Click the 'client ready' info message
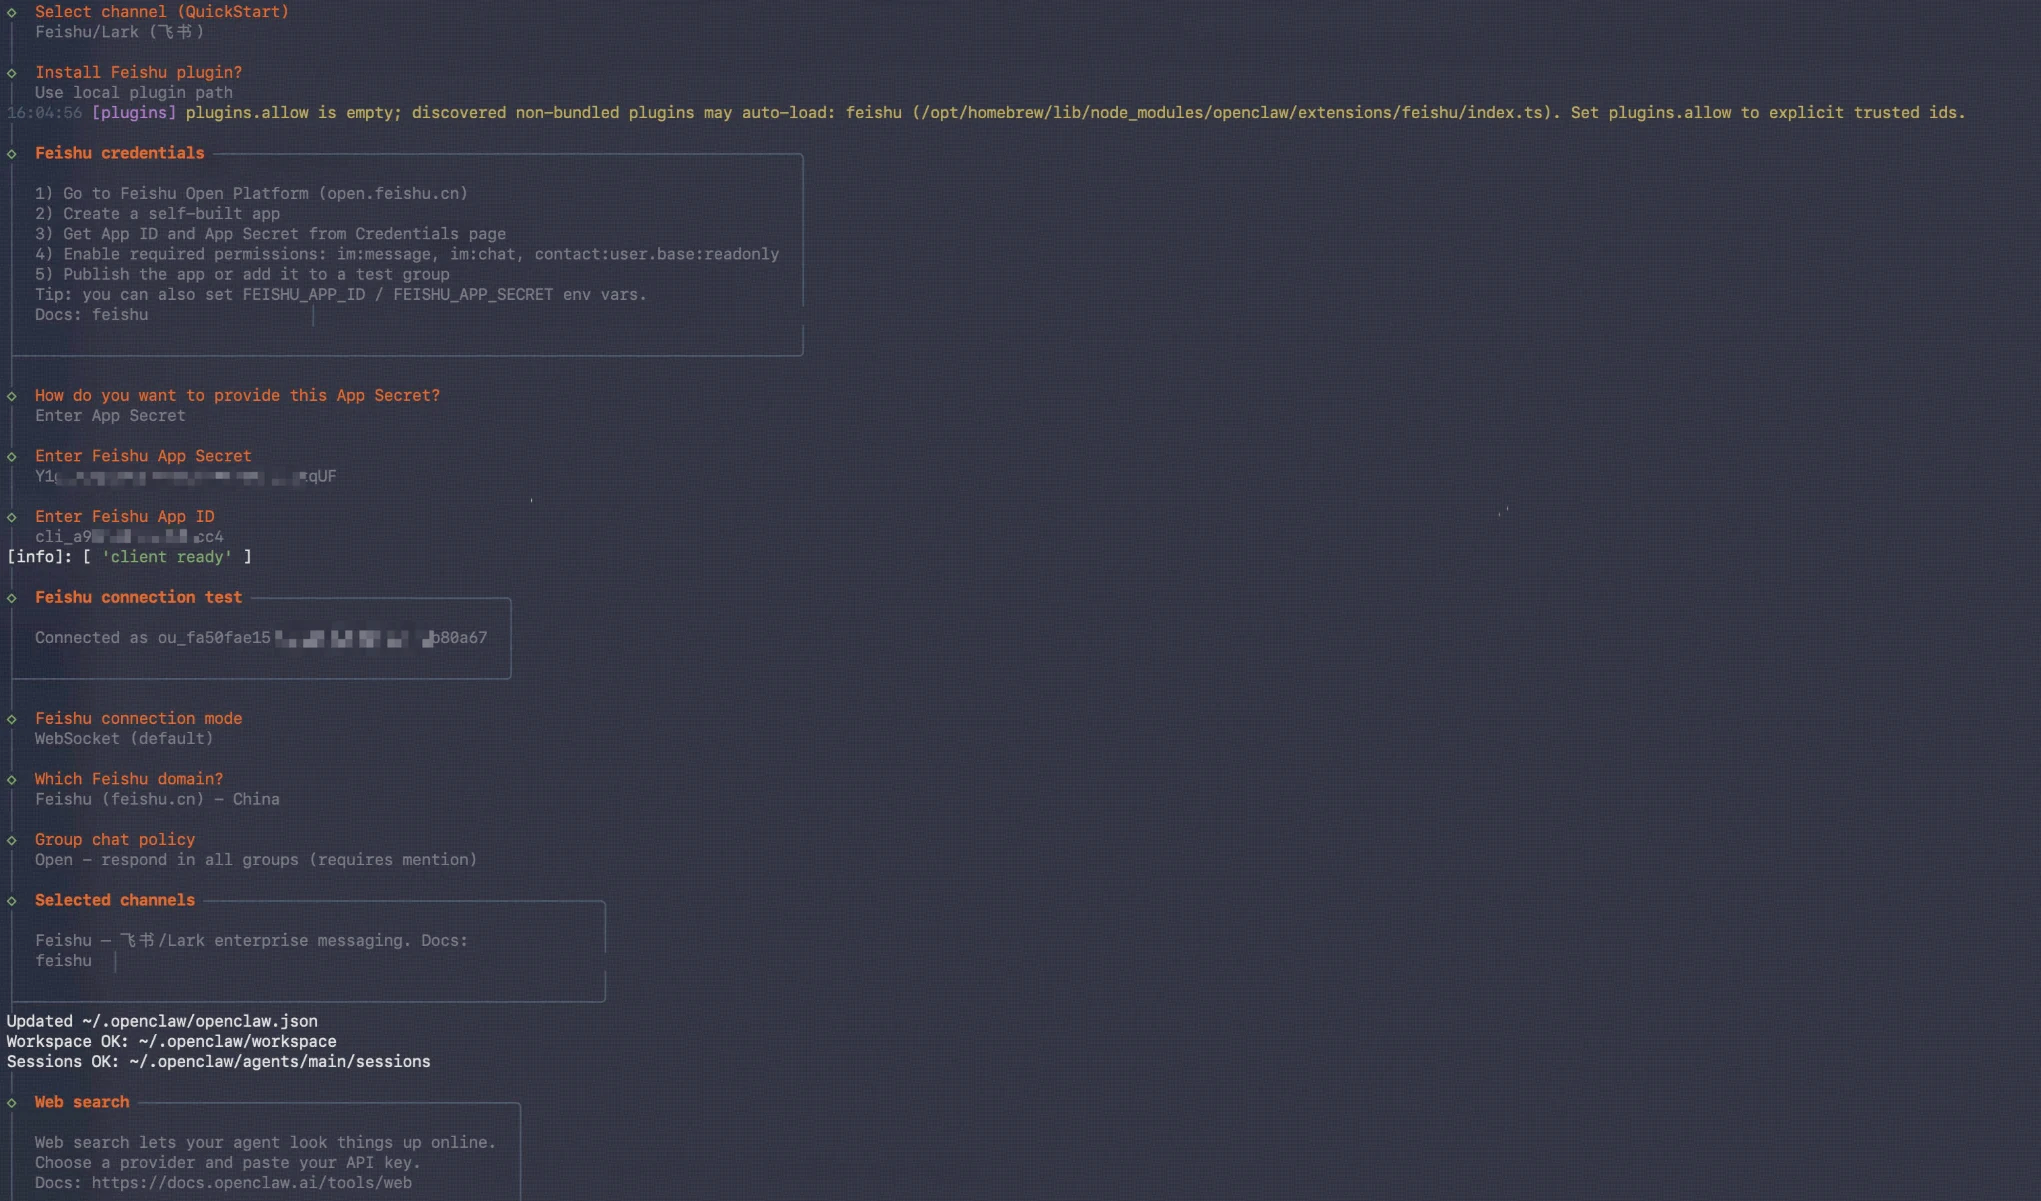This screenshot has height=1201, width=2041. click(167, 557)
